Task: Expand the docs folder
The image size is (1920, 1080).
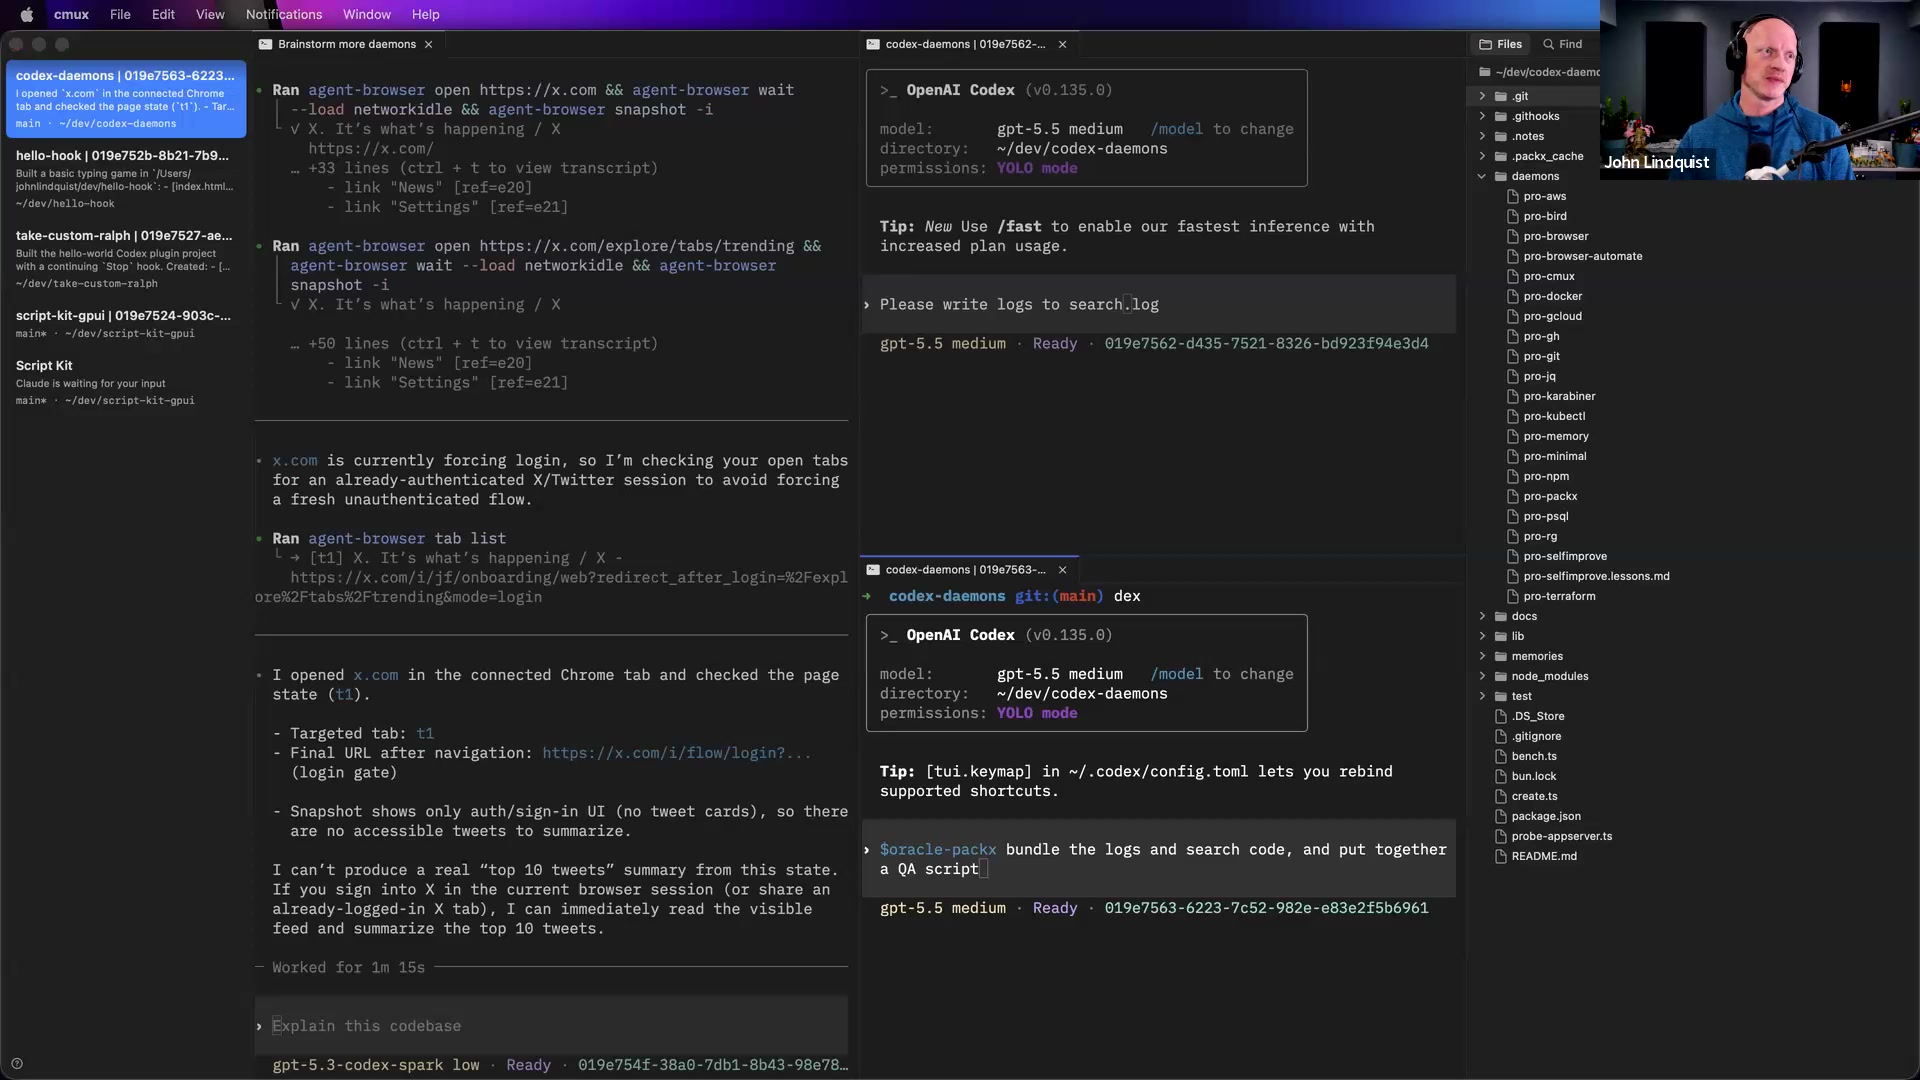Action: click(x=1482, y=616)
